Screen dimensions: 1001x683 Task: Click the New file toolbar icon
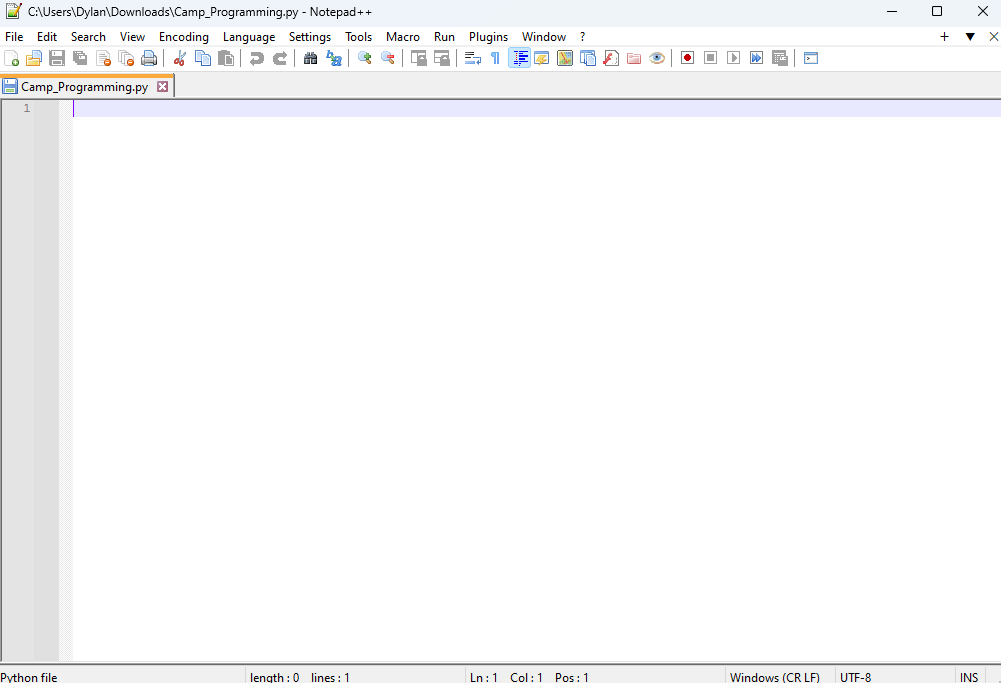click(x=12, y=58)
